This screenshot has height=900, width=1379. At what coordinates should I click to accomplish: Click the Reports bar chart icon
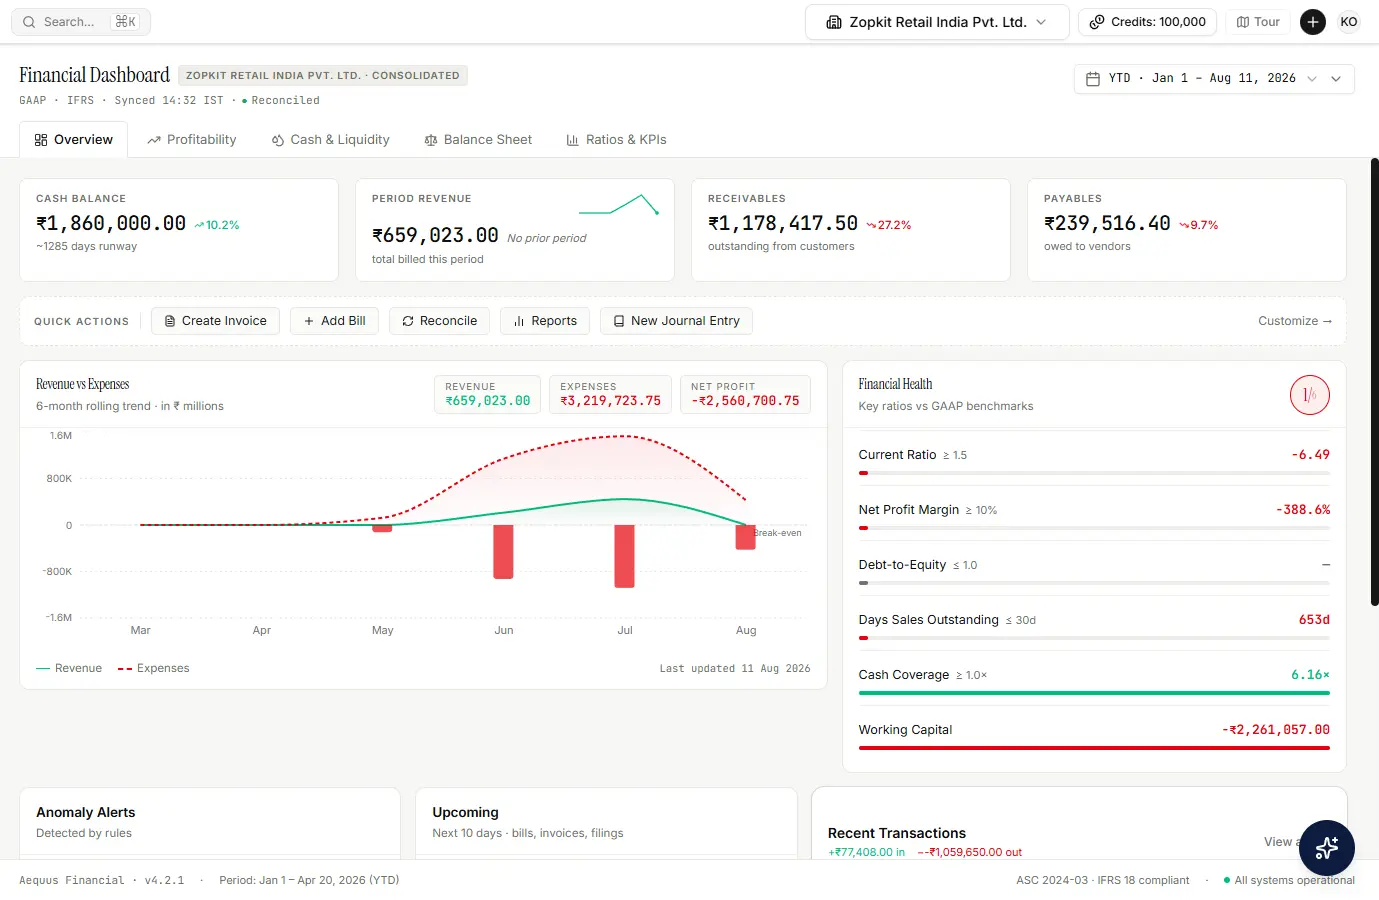pyautogui.click(x=519, y=321)
